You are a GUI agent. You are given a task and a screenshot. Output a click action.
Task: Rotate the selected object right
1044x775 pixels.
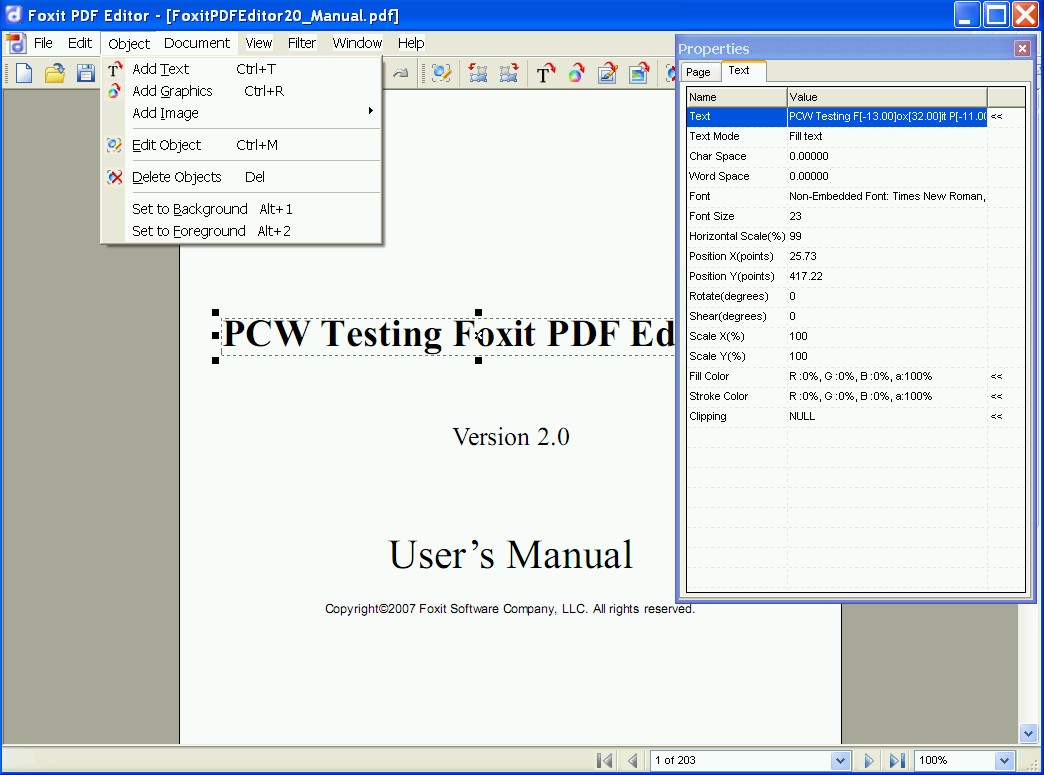coord(509,73)
